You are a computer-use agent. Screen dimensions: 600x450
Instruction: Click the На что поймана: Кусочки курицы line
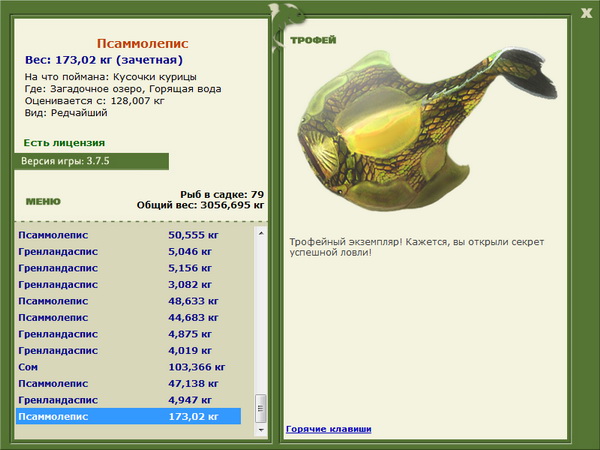pyautogui.click(x=111, y=77)
